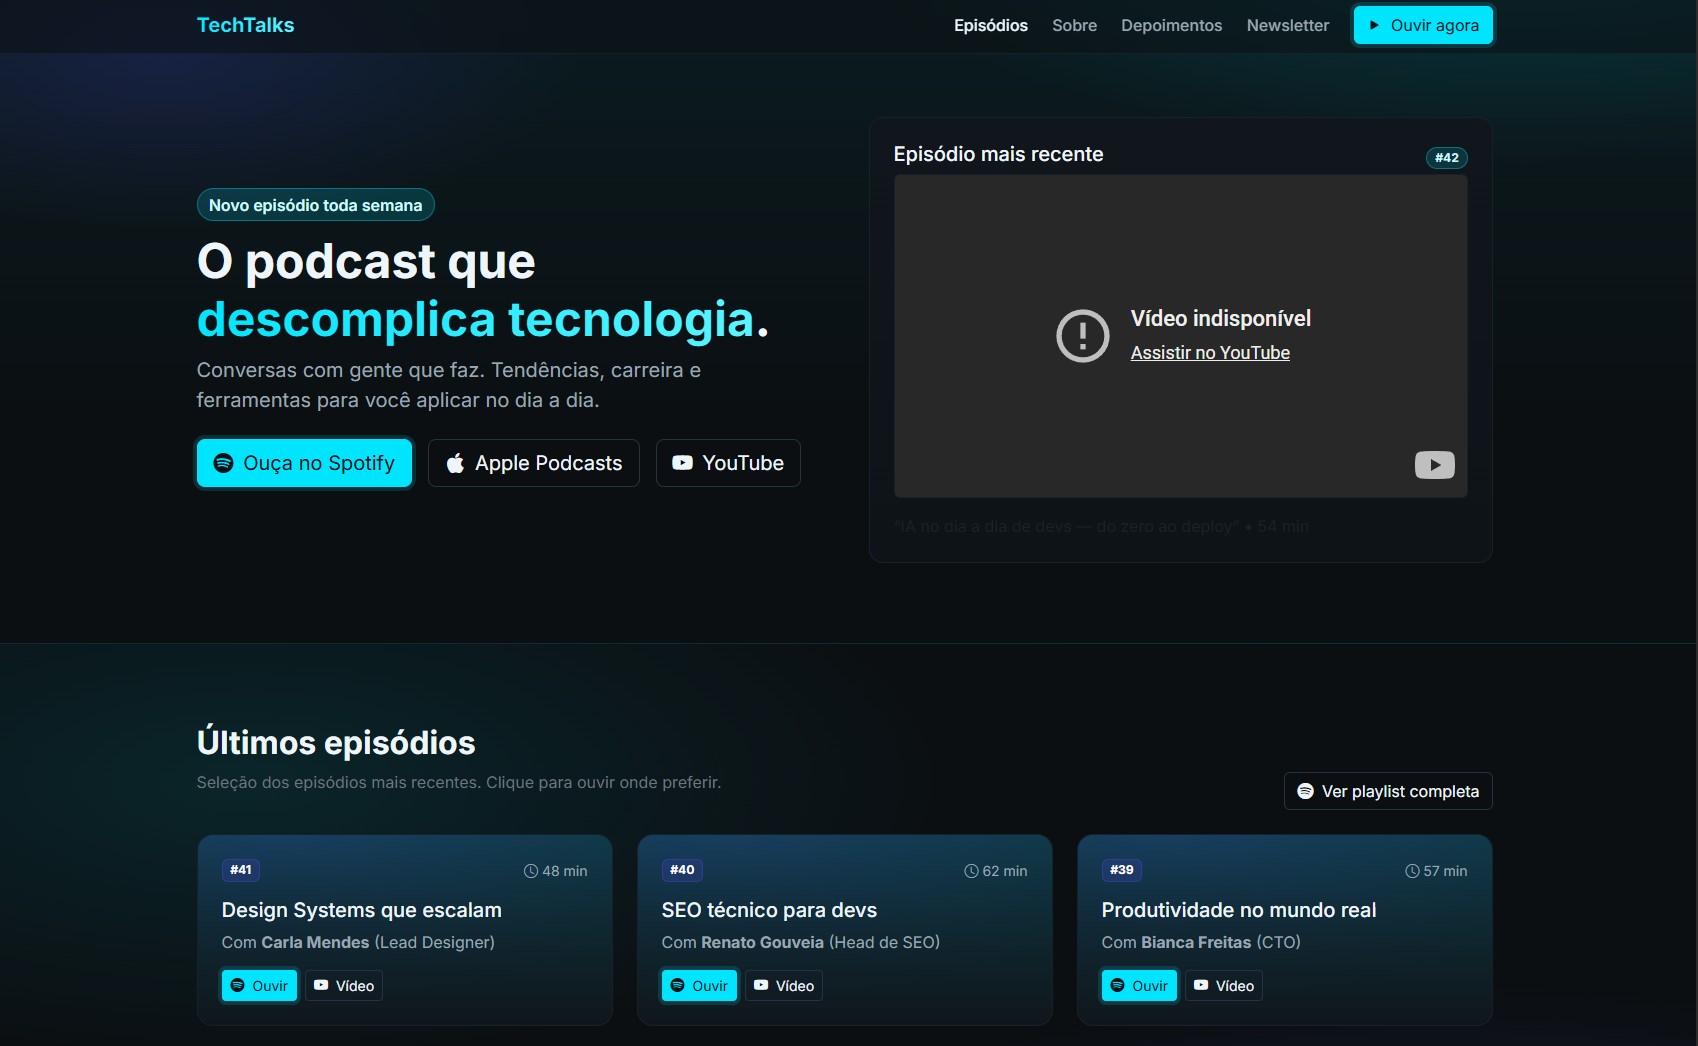The height and width of the screenshot is (1046, 1698).
Task: Click the 'Ouvir agora' header button
Action: pos(1422,26)
